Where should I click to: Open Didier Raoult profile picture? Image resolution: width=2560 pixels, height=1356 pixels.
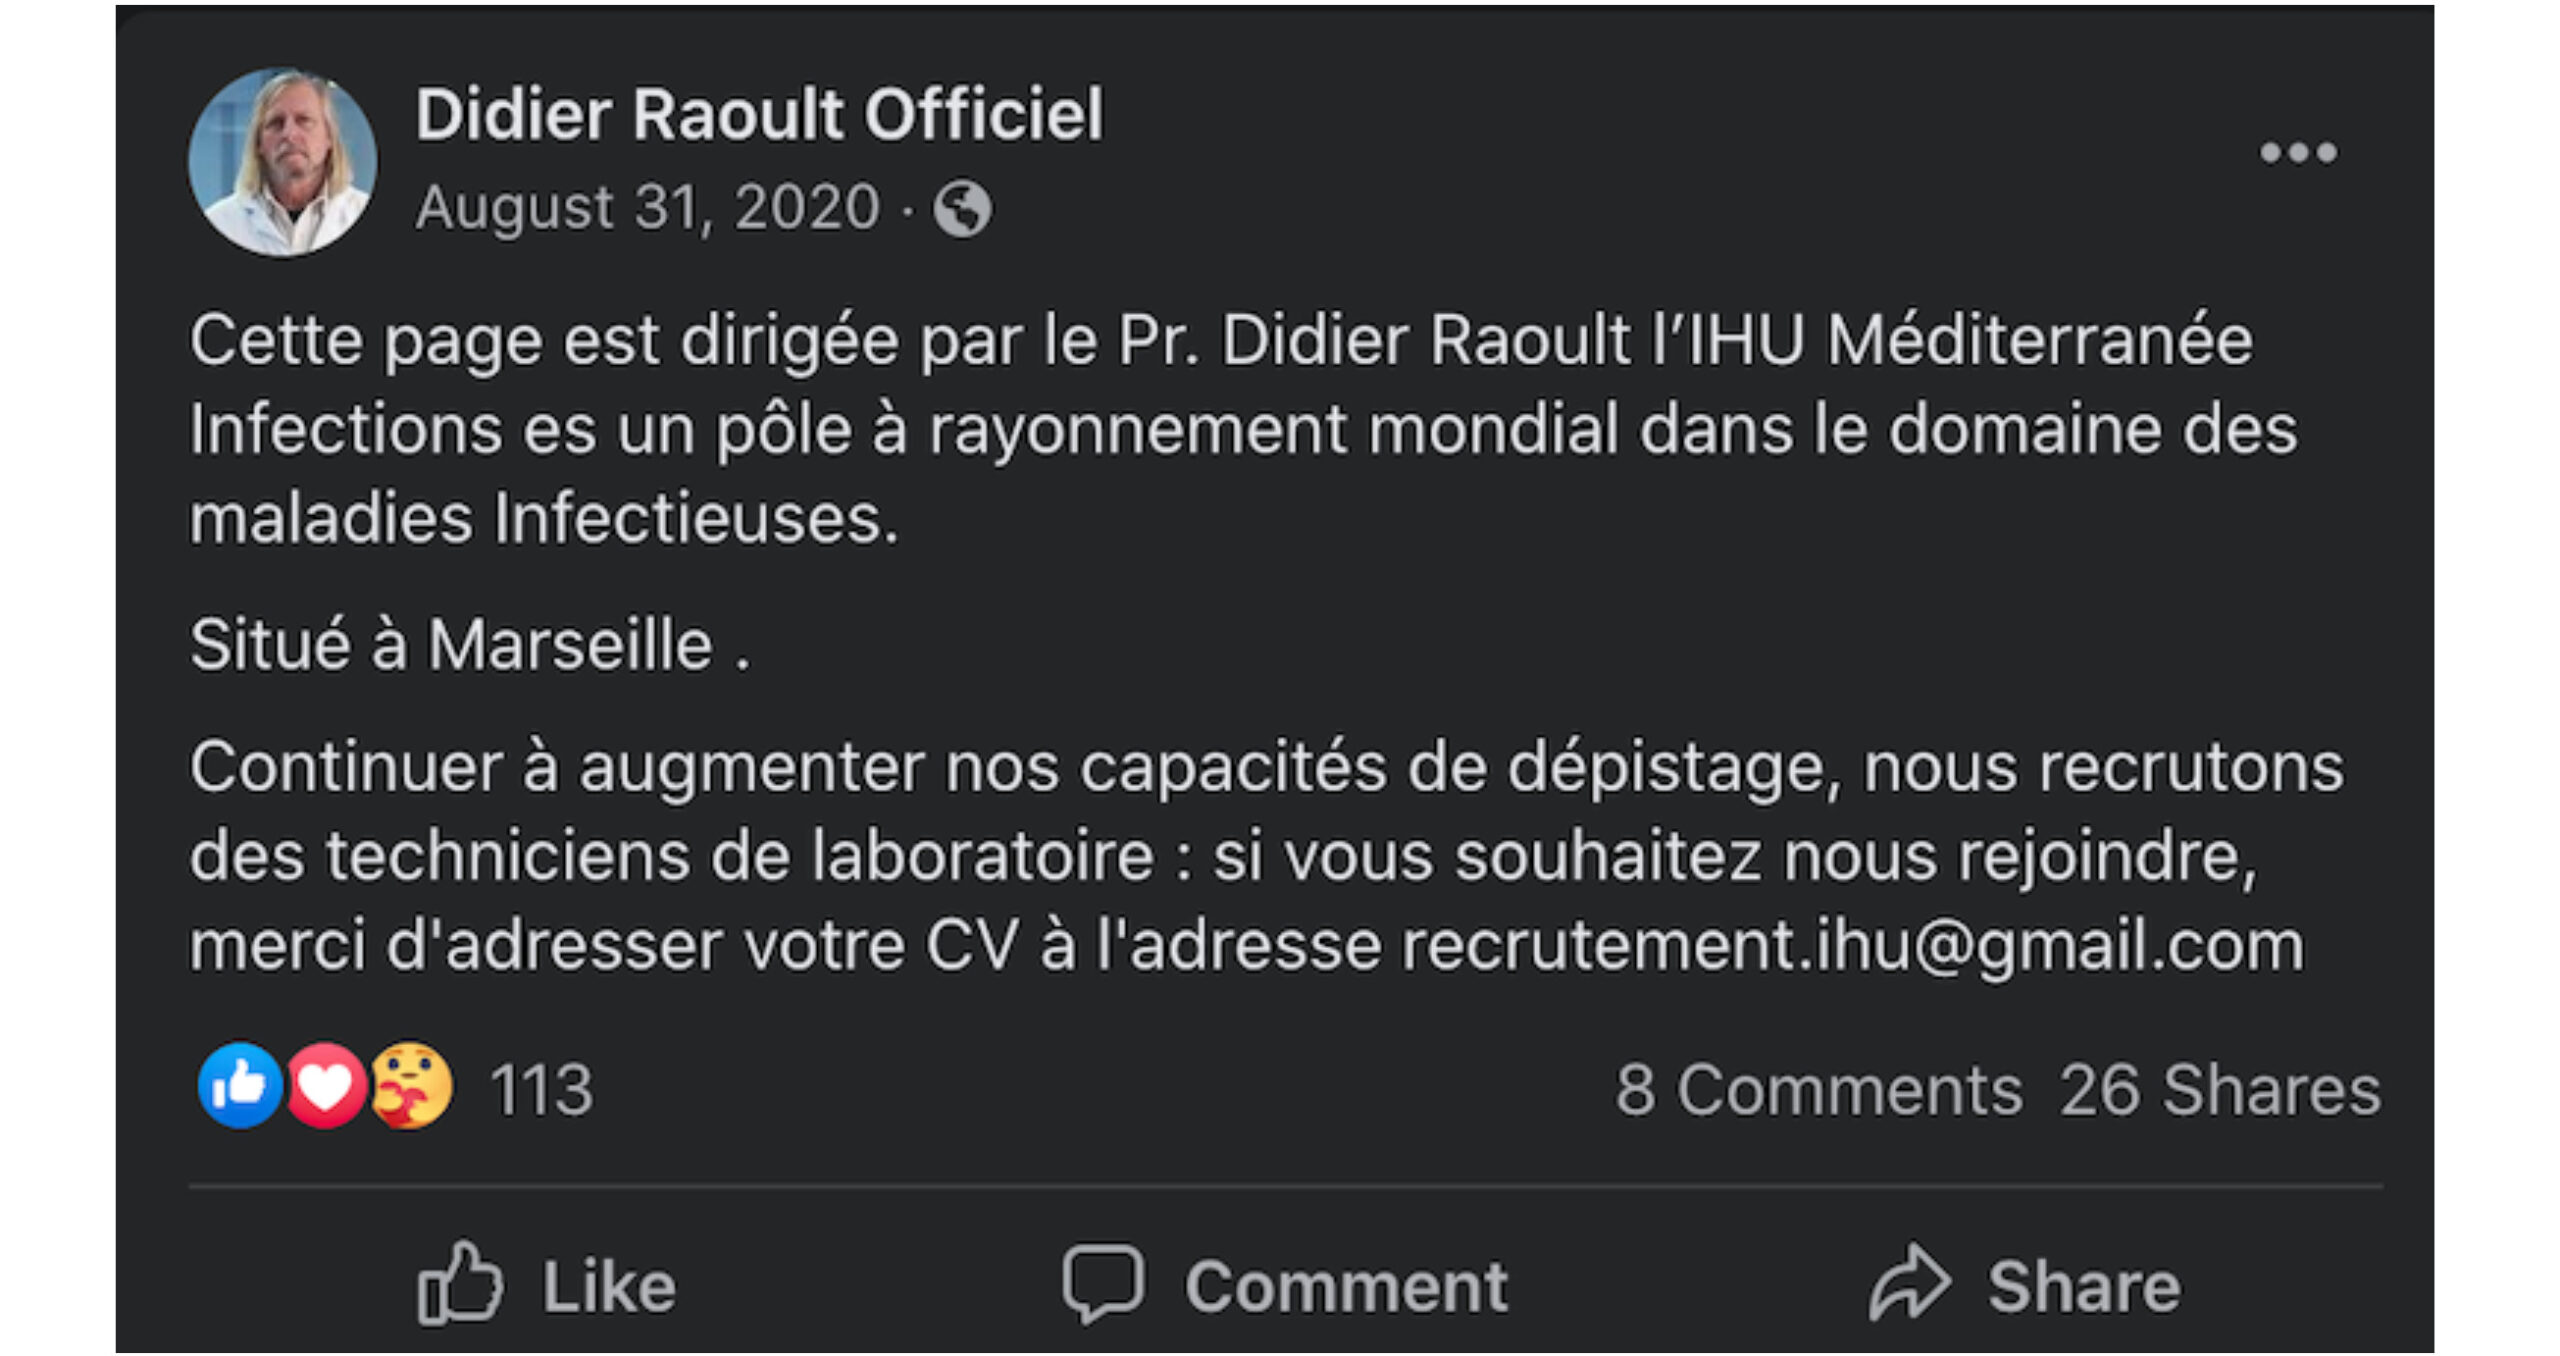coord(283,162)
